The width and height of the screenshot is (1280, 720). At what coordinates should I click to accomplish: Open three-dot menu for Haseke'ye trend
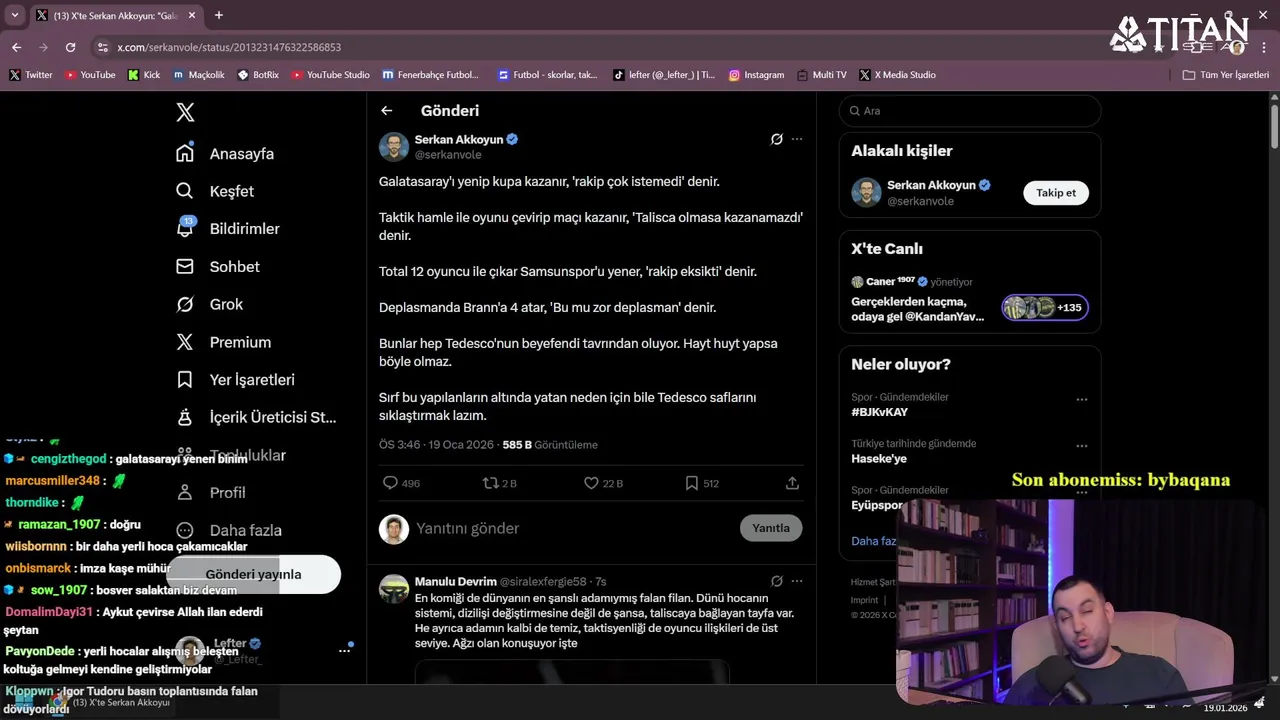tap(1081, 446)
